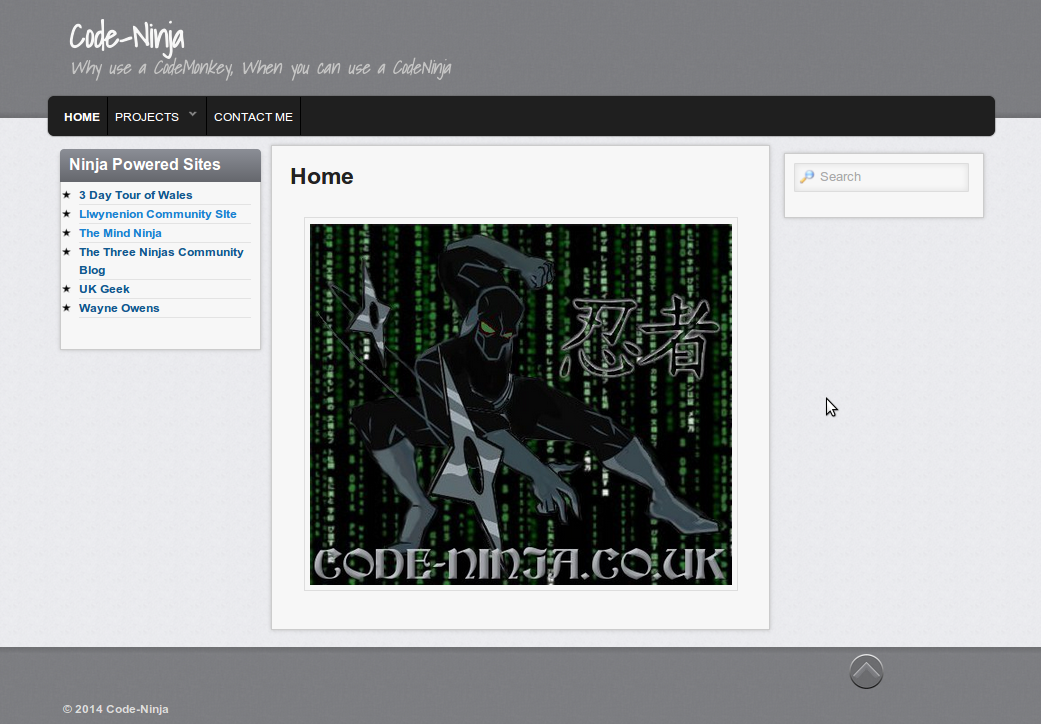The width and height of the screenshot is (1041, 724).
Task: Open the 3 Day Tour of Wales link
Action: tap(135, 195)
